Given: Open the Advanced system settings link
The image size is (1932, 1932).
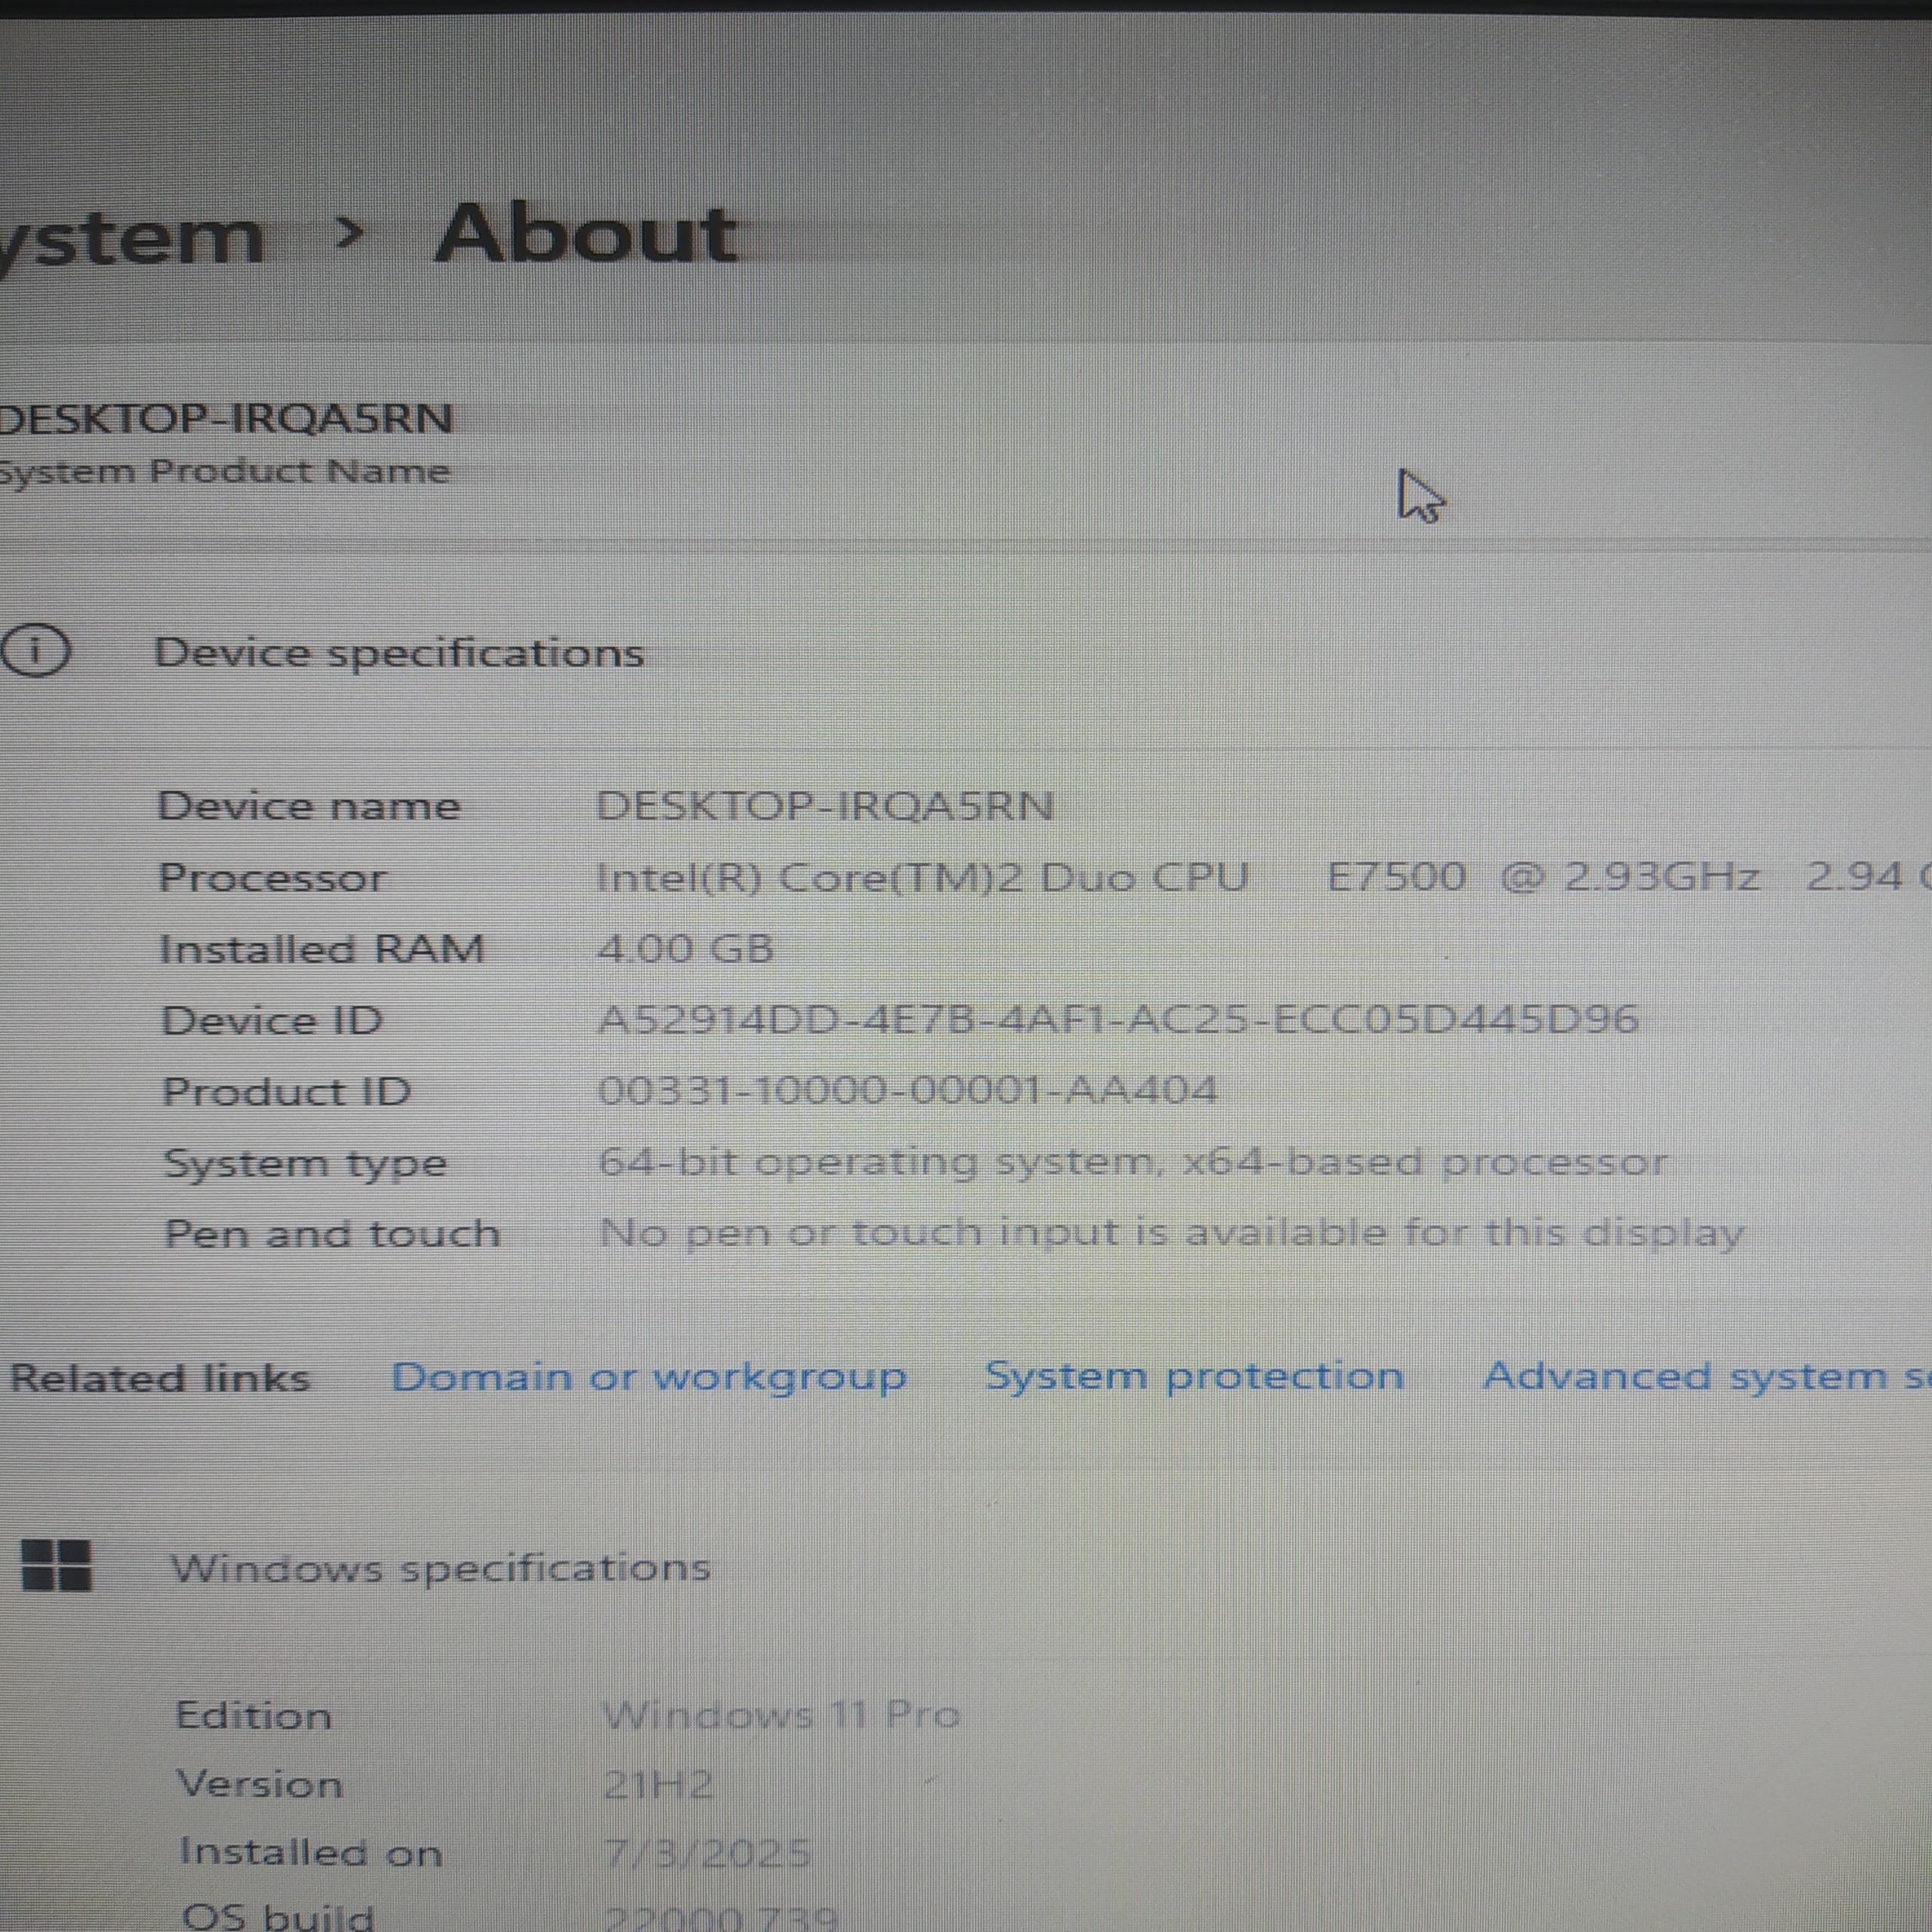Looking at the screenshot, I should click(1707, 1376).
